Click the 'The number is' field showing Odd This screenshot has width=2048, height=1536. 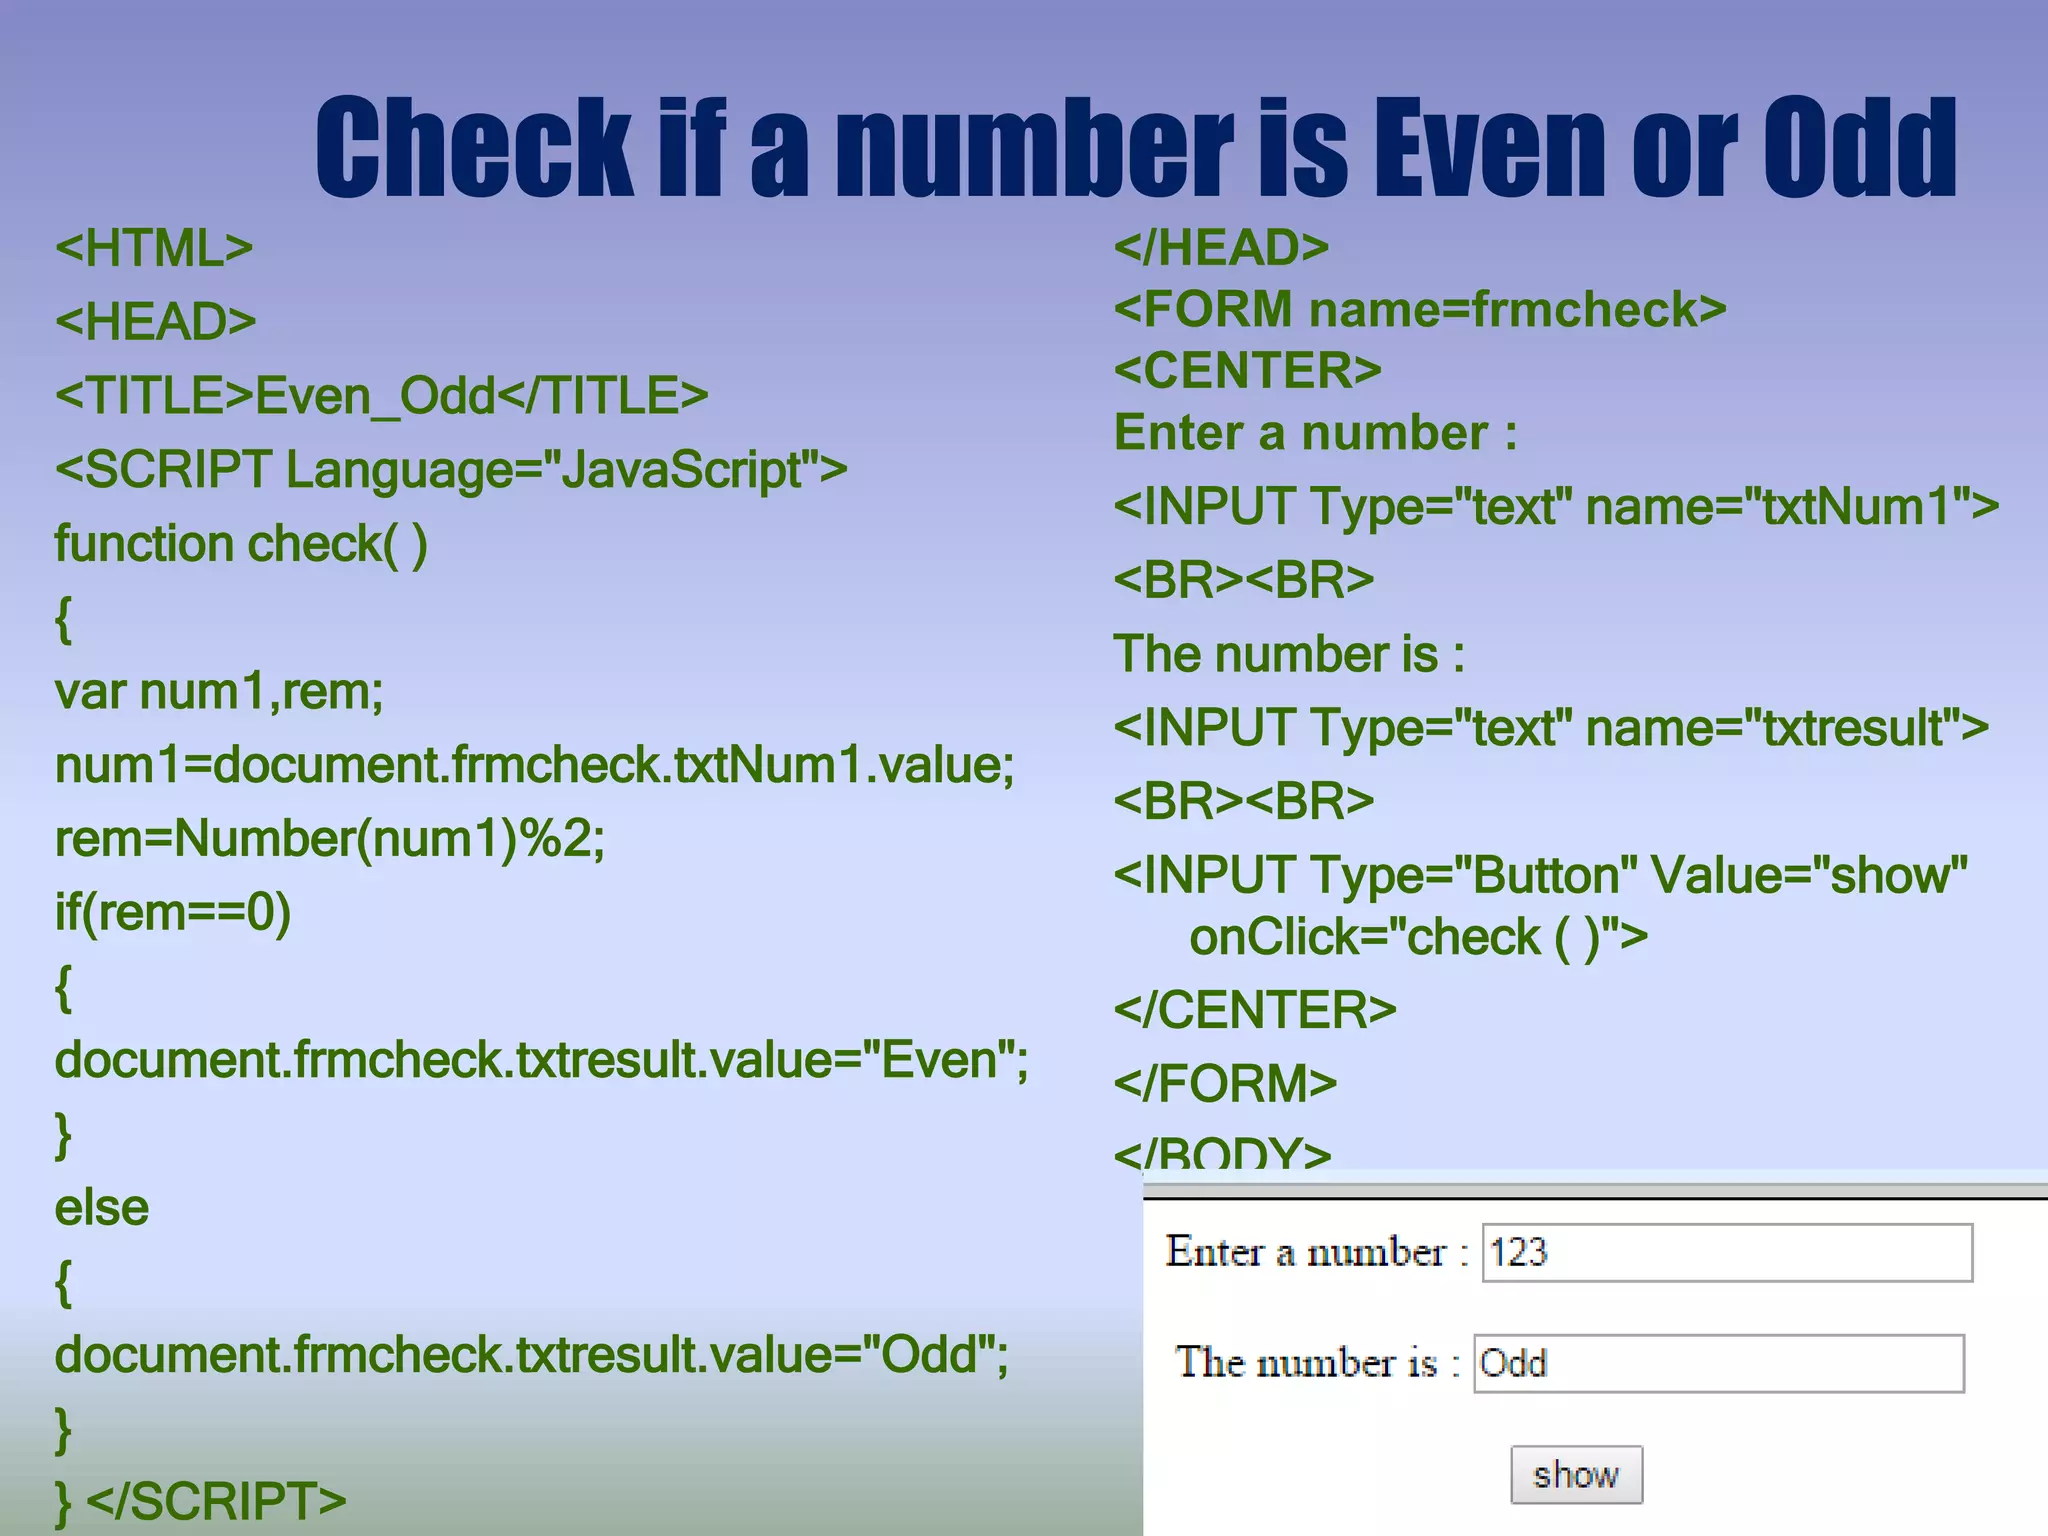(1719, 1363)
